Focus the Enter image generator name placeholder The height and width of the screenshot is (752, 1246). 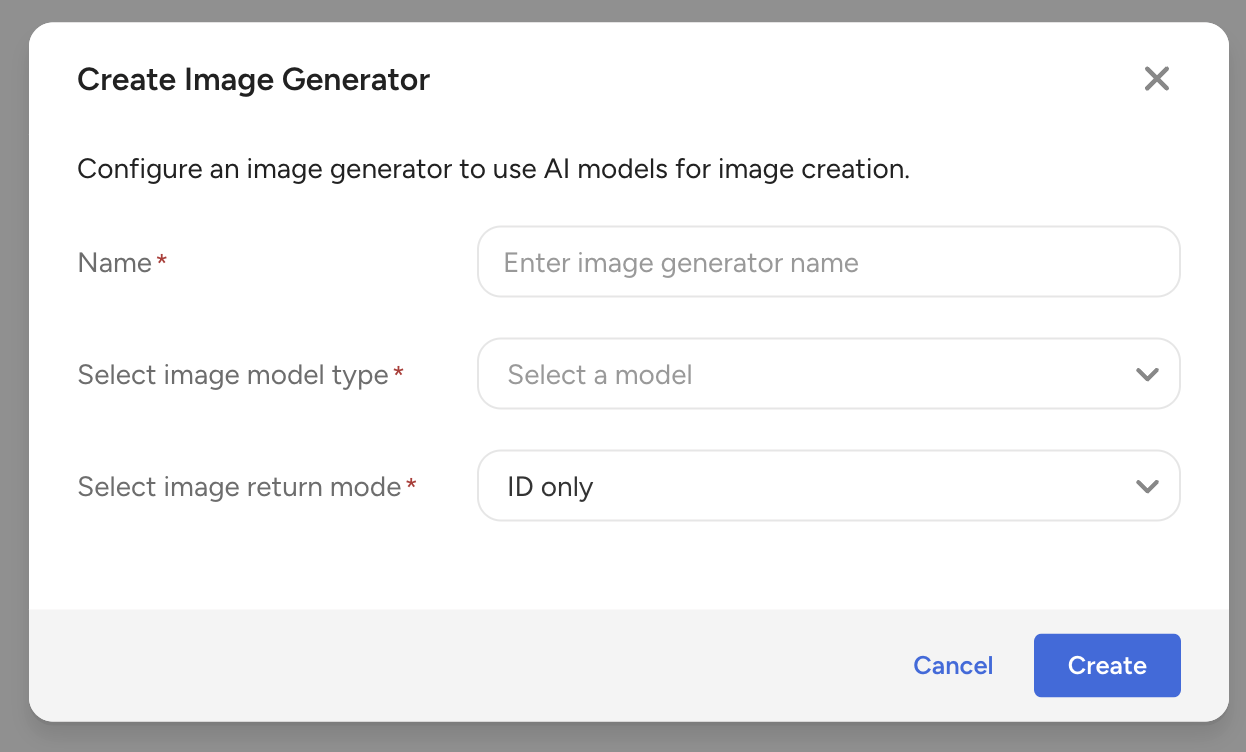pyautogui.click(x=680, y=263)
